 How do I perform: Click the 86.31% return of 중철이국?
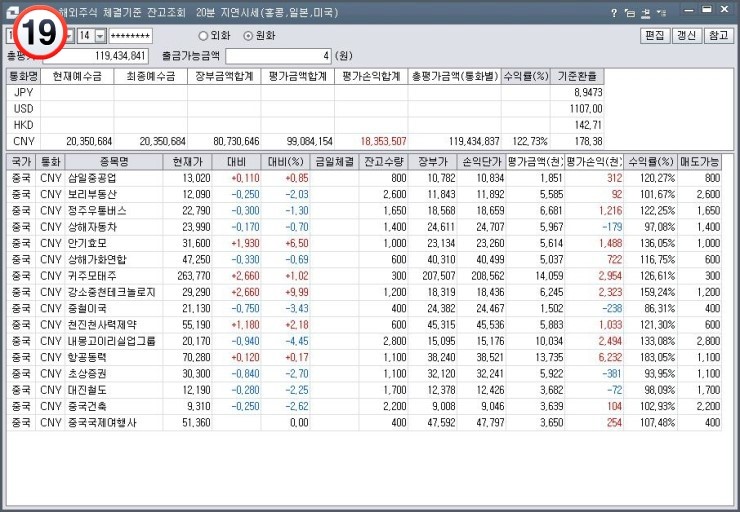pyautogui.click(x=660, y=309)
